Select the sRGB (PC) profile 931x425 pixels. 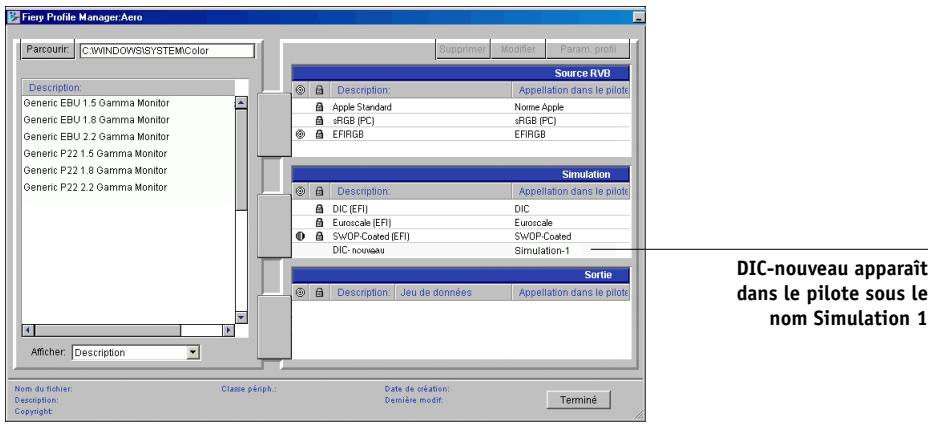click(x=353, y=120)
